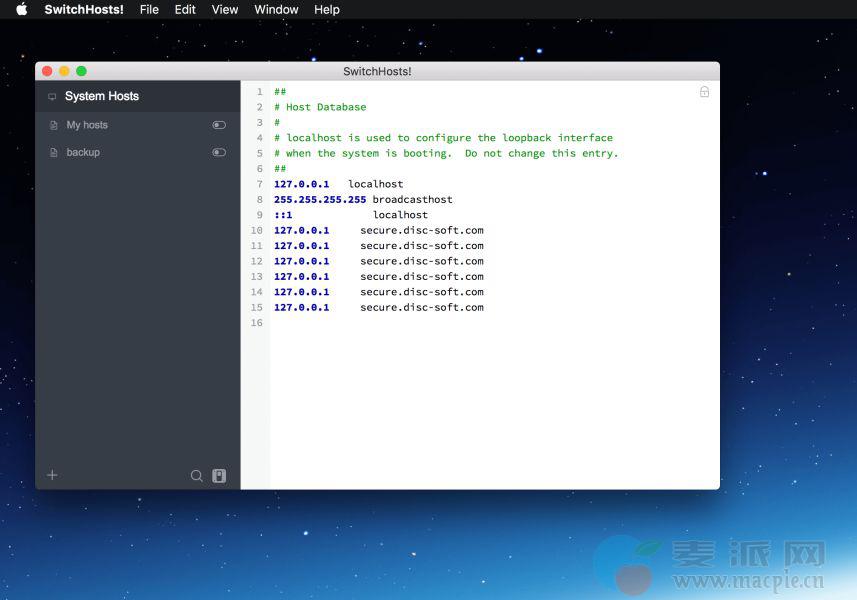
Task: Open the Help menu
Action: (x=327, y=9)
